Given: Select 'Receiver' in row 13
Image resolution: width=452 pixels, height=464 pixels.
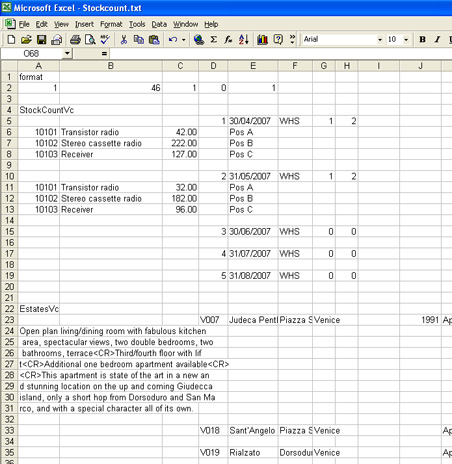Looking at the screenshot, I should point(111,210).
